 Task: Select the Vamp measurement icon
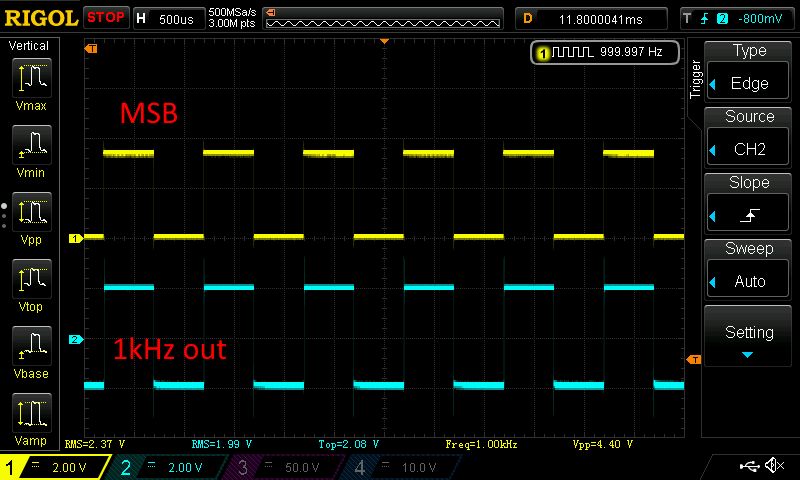[x=32, y=413]
